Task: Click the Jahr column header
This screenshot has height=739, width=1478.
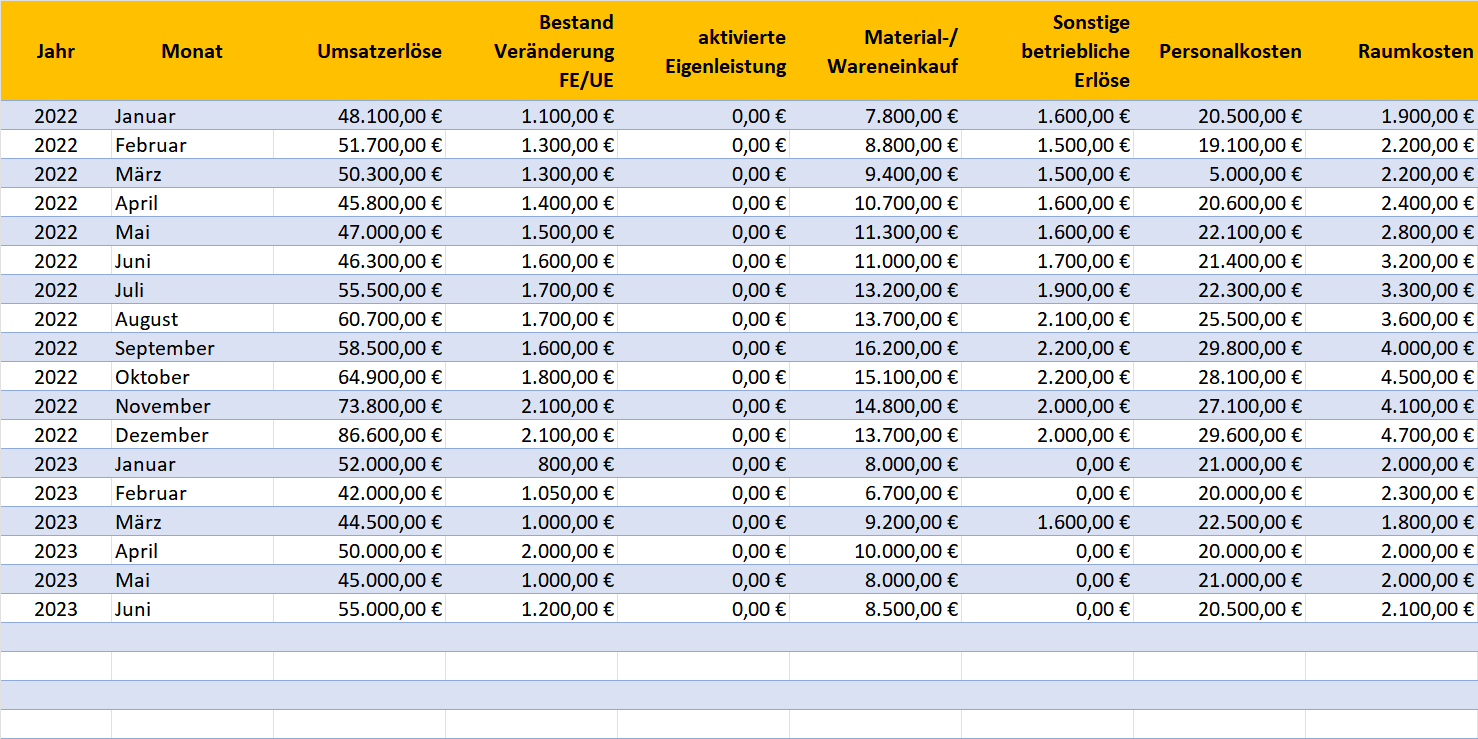Action: [x=56, y=51]
